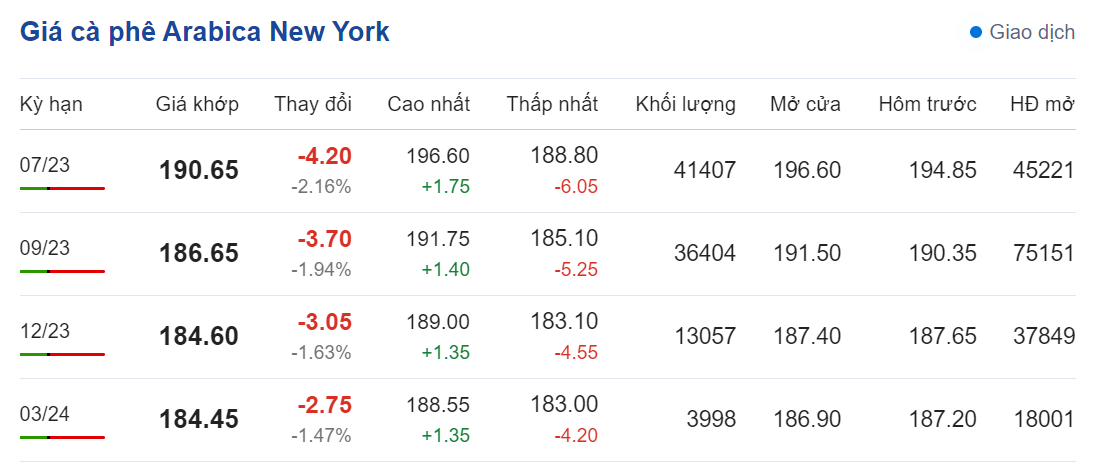
Task: Click the Hôm trước column header
Action: pos(927,104)
